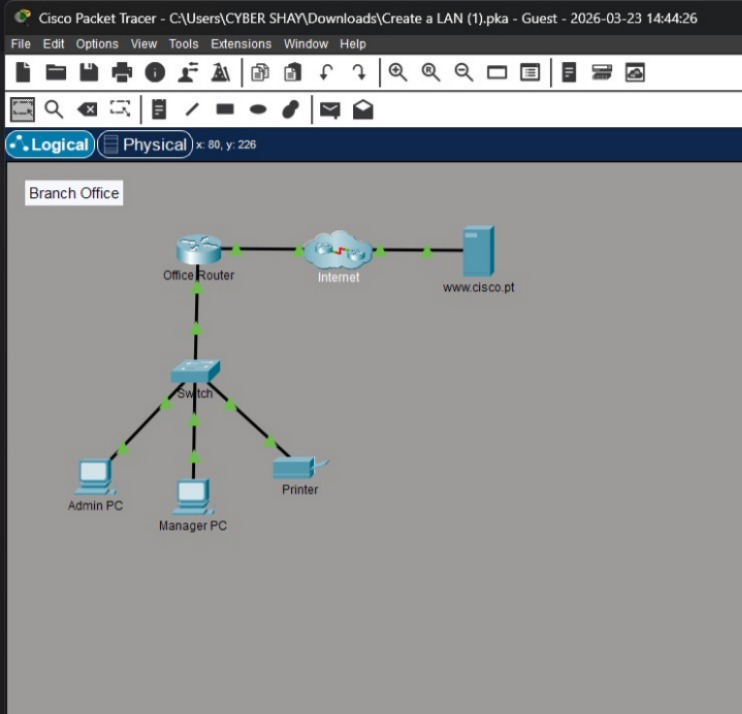This screenshot has height=714, width=742.
Task: Save the project with the floppy disk icon
Action: [x=89, y=73]
